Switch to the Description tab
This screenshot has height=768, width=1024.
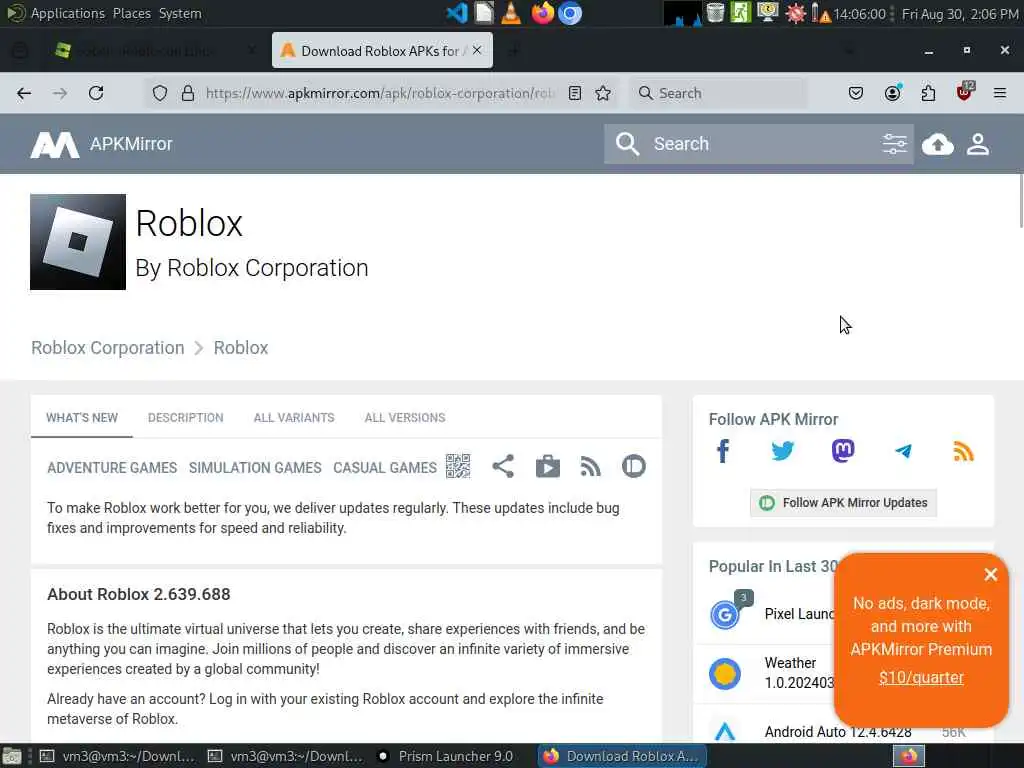[185, 418]
